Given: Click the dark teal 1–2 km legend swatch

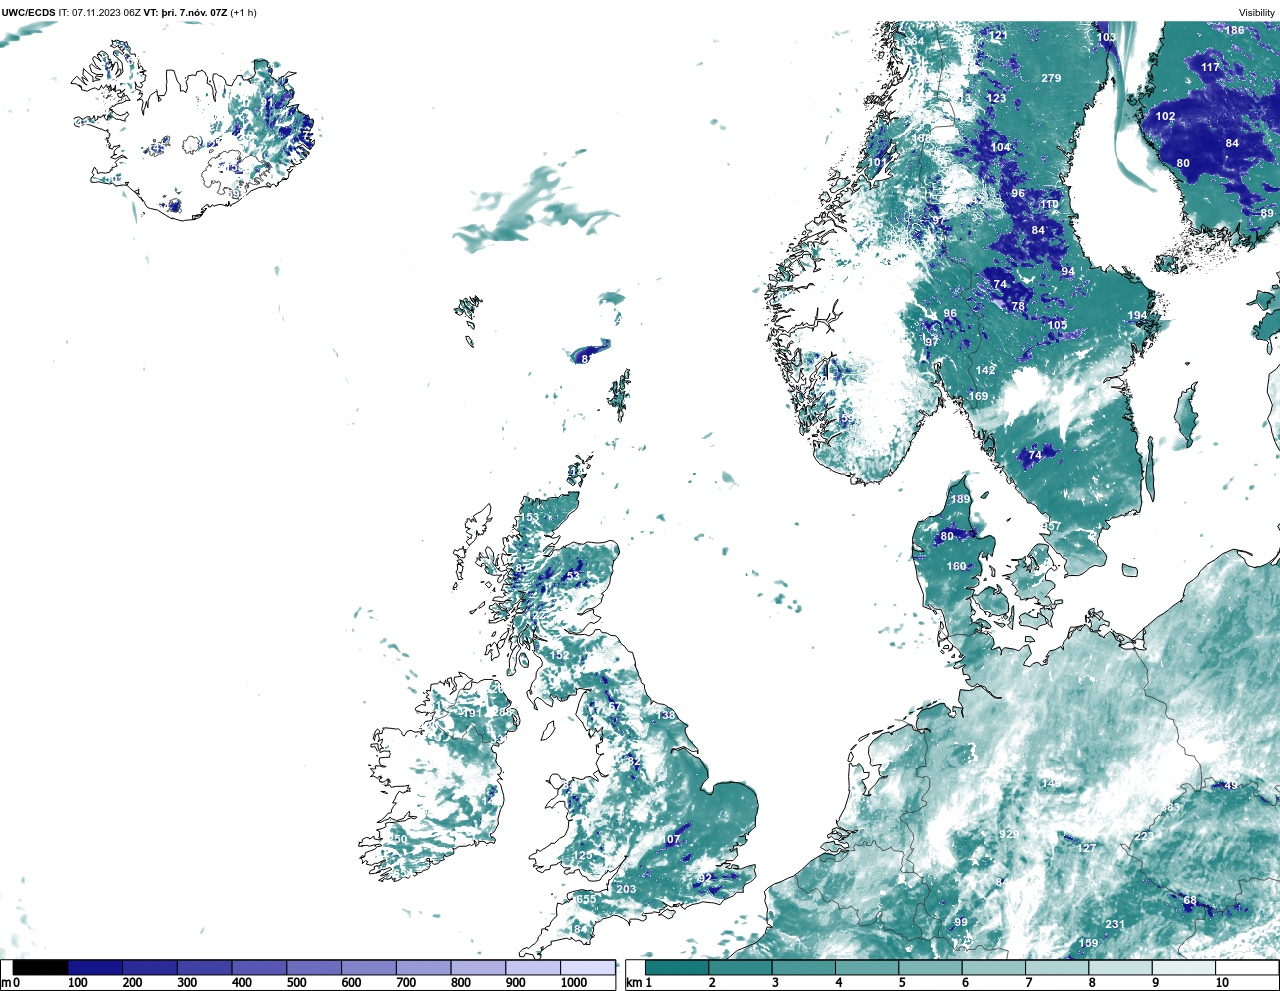Looking at the screenshot, I should [x=677, y=967].
